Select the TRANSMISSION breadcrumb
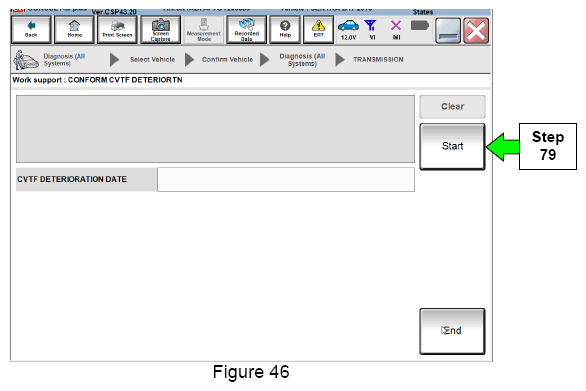 click(x=378, y=60)
